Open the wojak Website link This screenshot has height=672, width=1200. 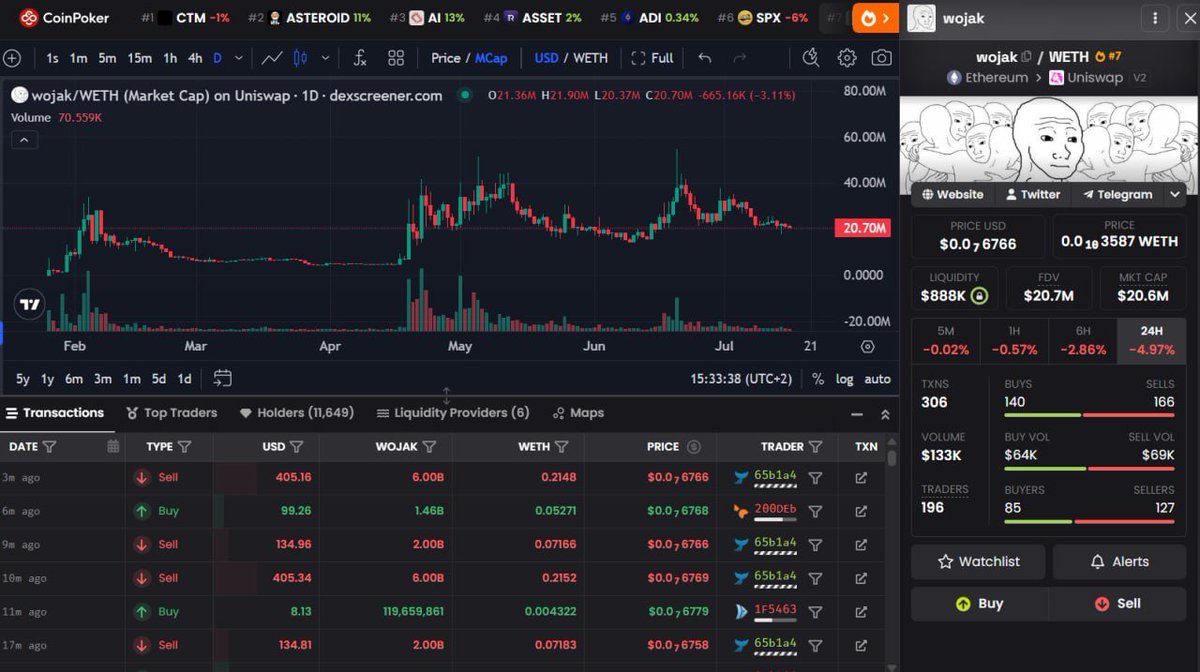952,194
